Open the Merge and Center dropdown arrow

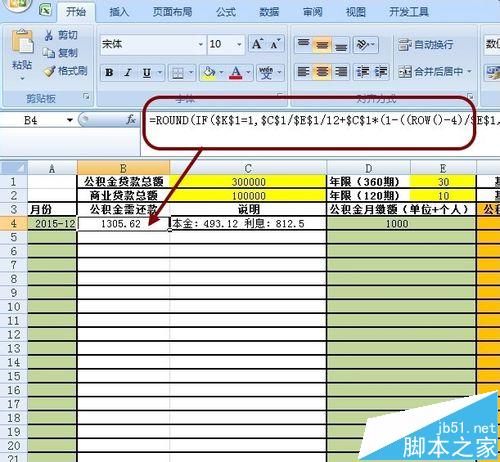tap(469, 72)
